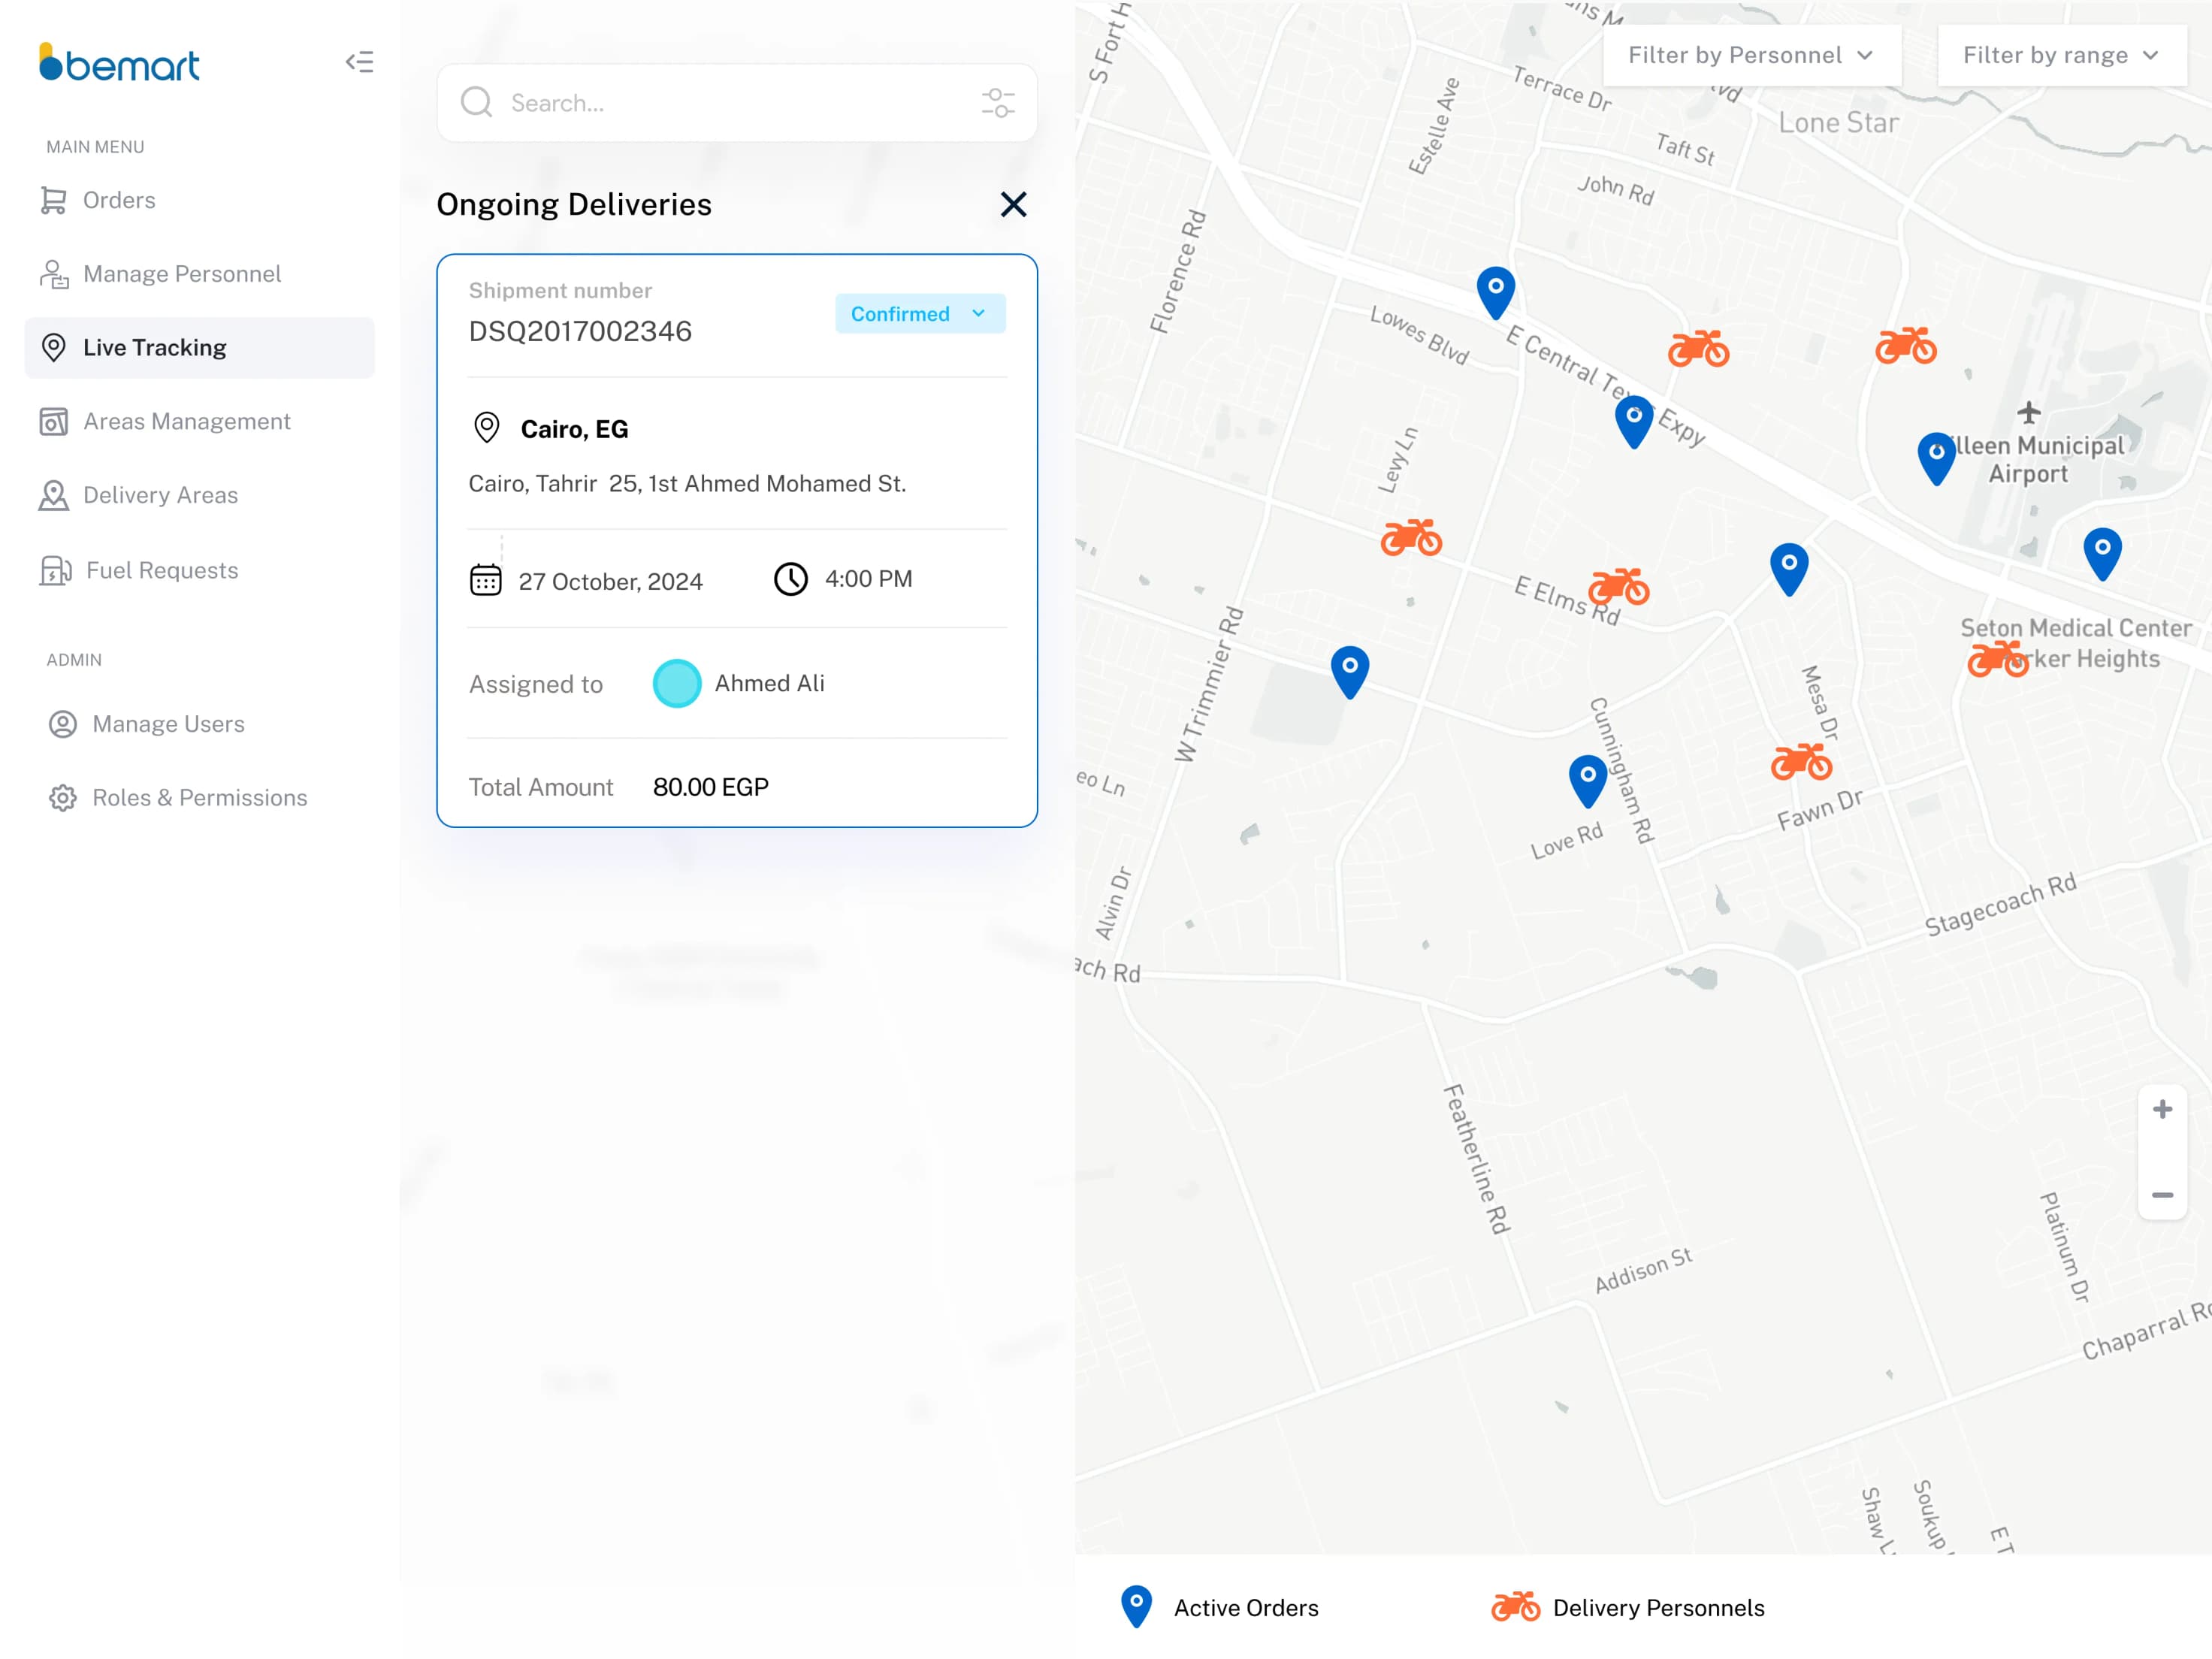Expand the Confirmed status dropdown

(x=920, y=314)
